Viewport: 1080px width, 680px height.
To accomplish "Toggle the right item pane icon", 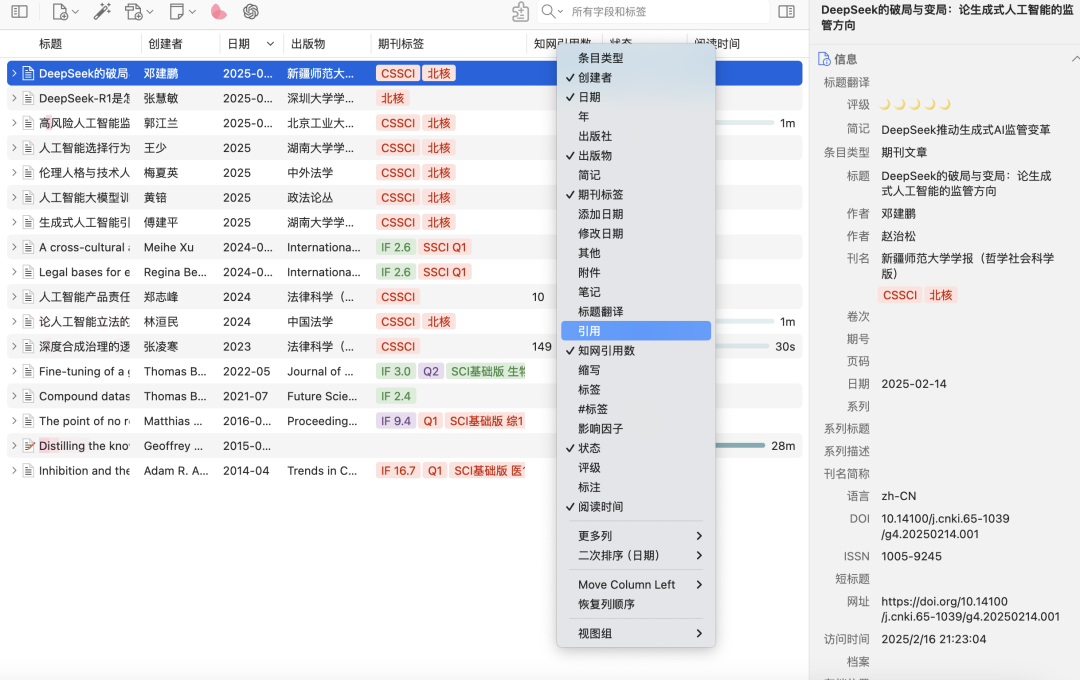I will (786, 12).
